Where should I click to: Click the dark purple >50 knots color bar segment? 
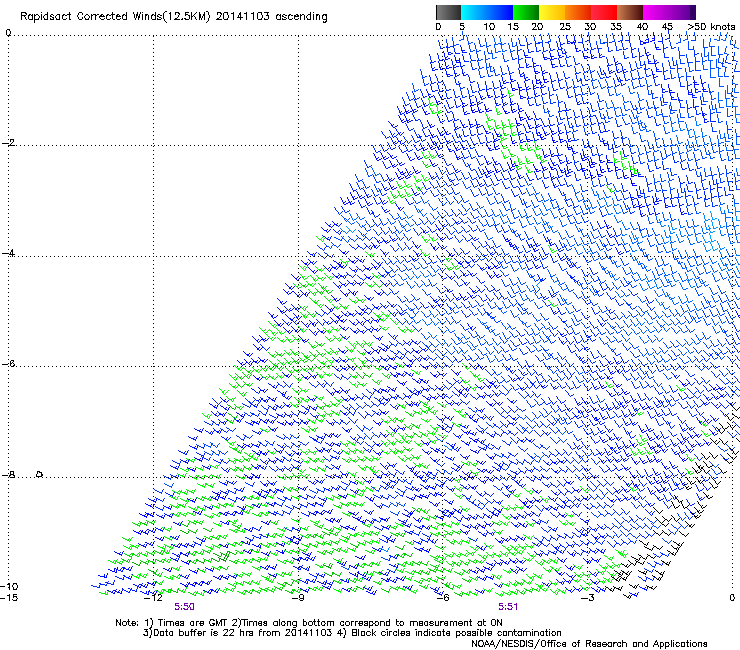click(x=693, y=12)
